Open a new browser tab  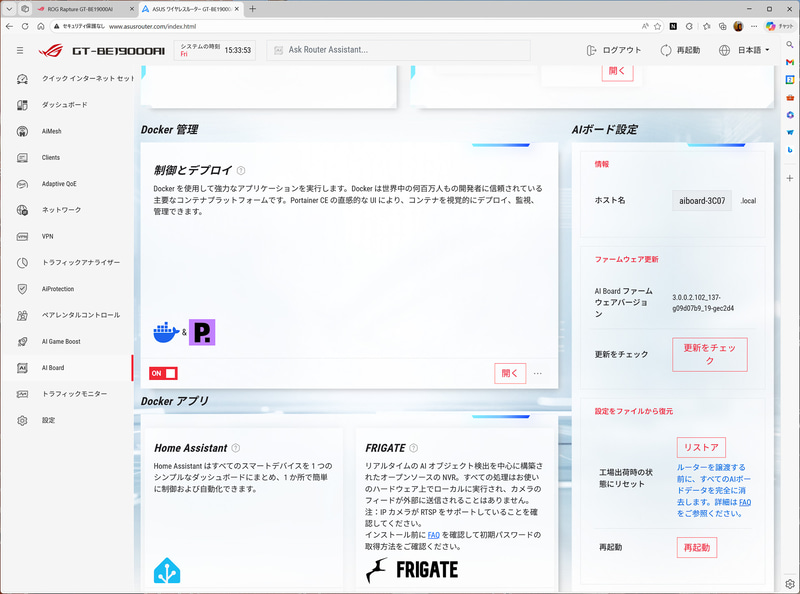pyautogui.click(x=253, y=9)
